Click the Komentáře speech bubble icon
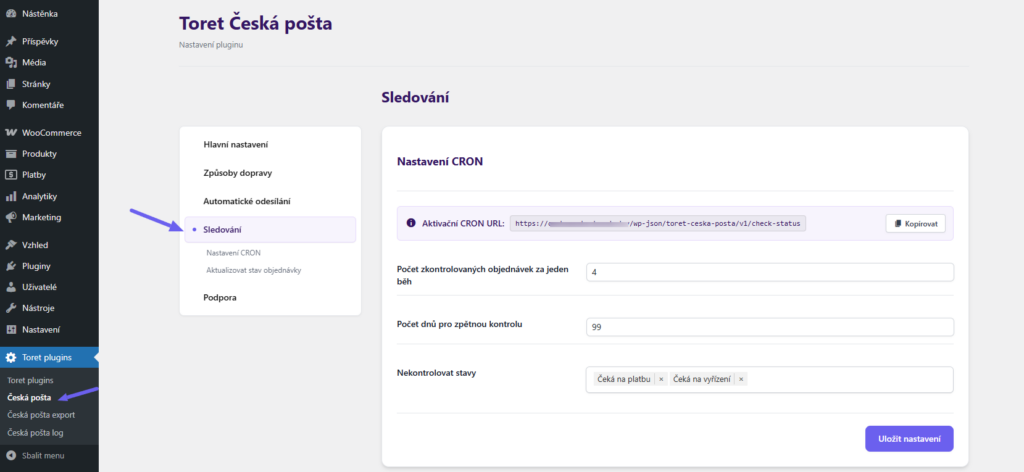1024x472 pixels. [10, 105]
